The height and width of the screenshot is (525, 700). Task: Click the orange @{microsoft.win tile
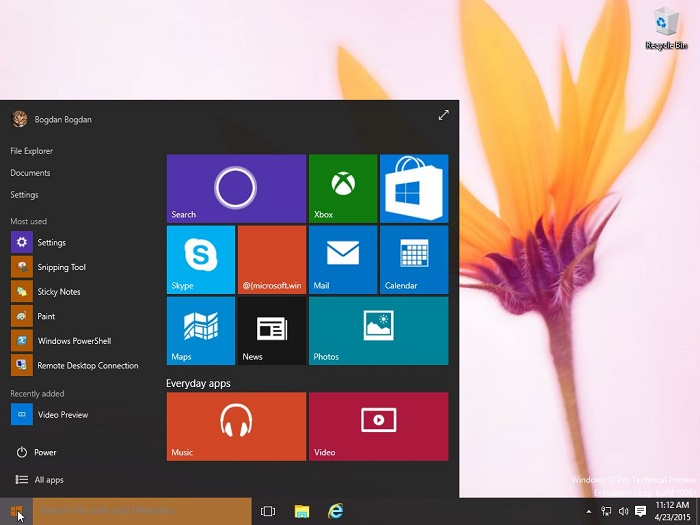coord(272,260)
